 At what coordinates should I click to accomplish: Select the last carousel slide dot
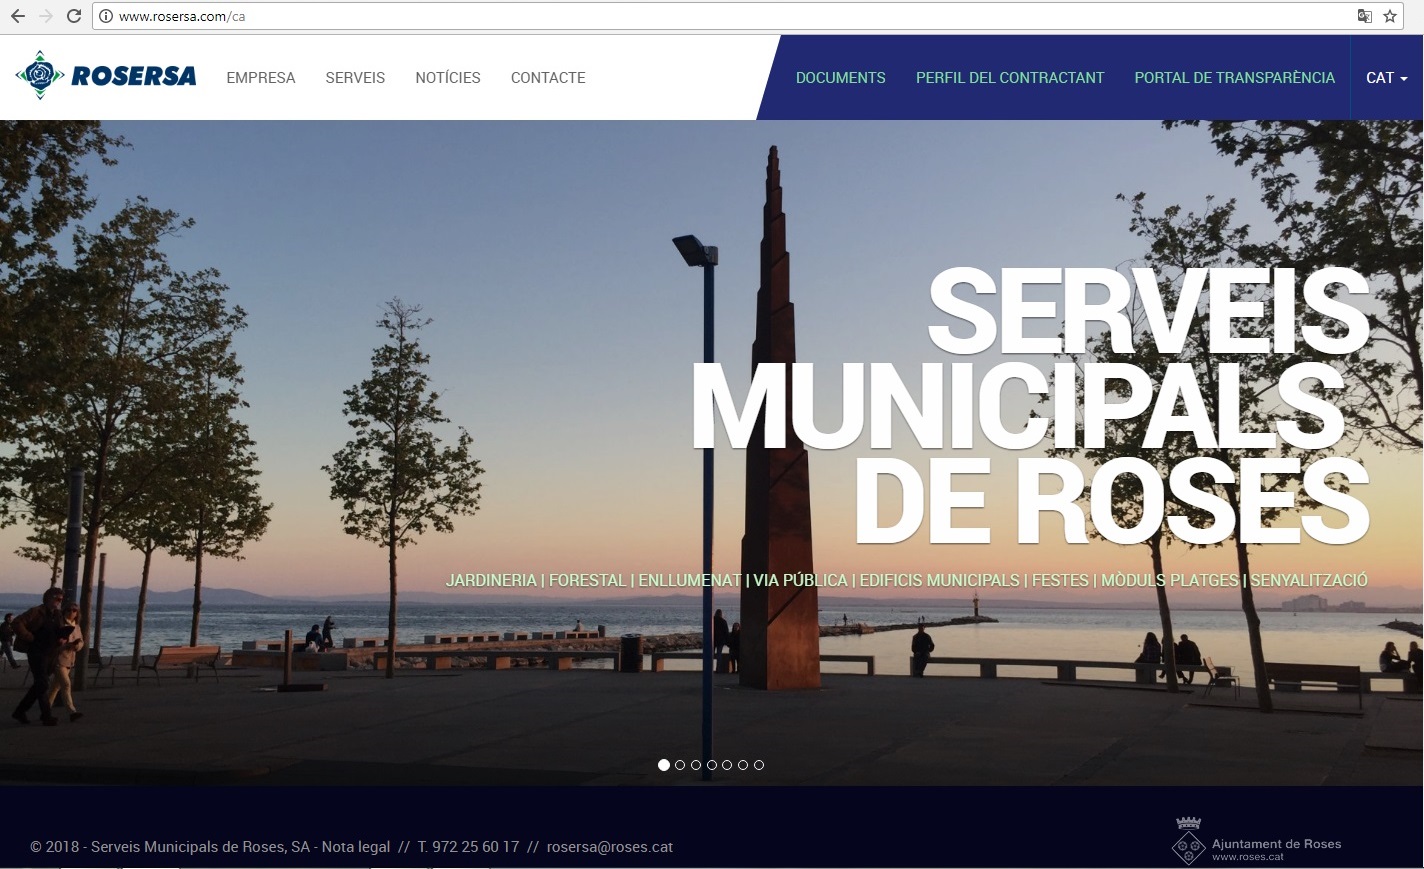click(759, 765)
